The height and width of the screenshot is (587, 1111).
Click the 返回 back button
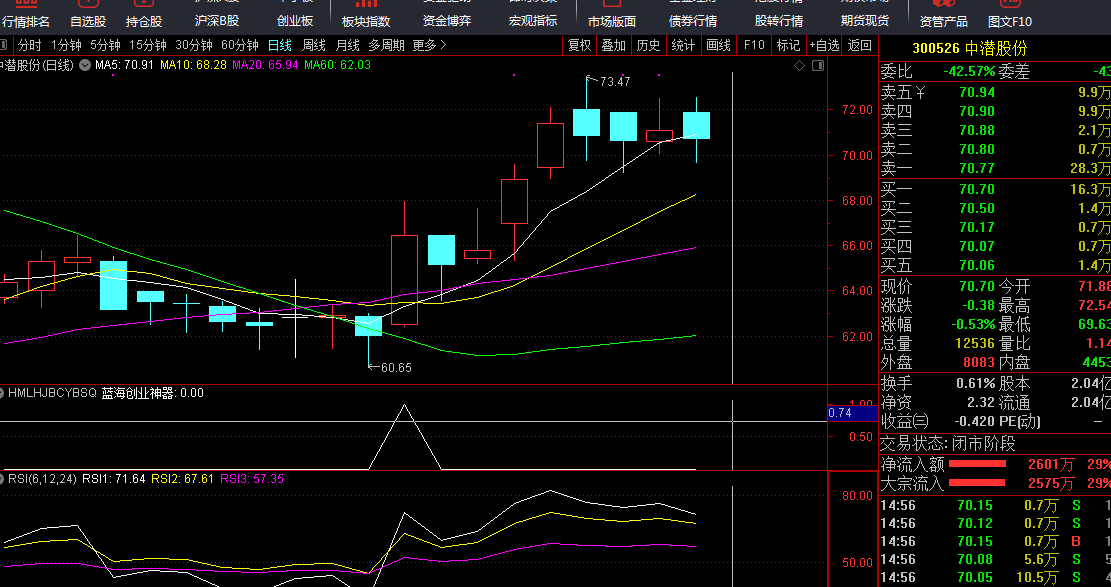coord(860,45)
